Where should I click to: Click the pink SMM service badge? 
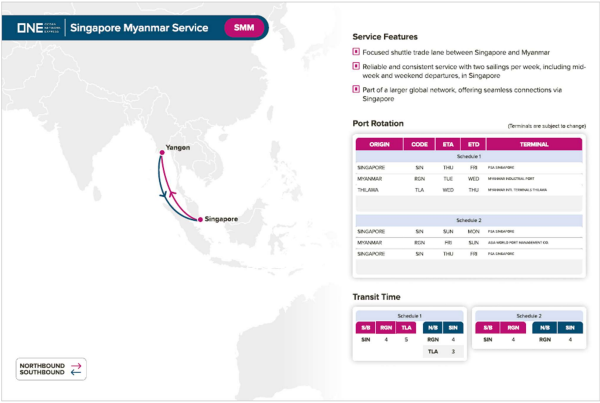pos(243,27)
